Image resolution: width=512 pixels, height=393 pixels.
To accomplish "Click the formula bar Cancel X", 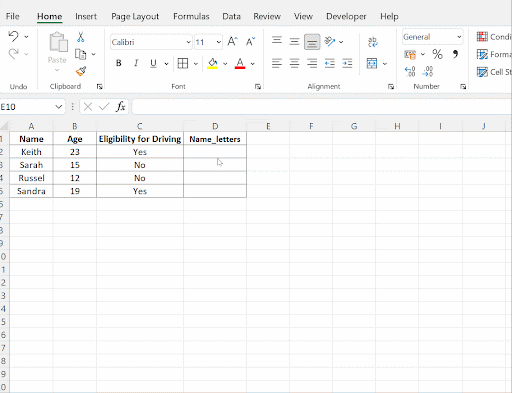I will coord(88,107).
